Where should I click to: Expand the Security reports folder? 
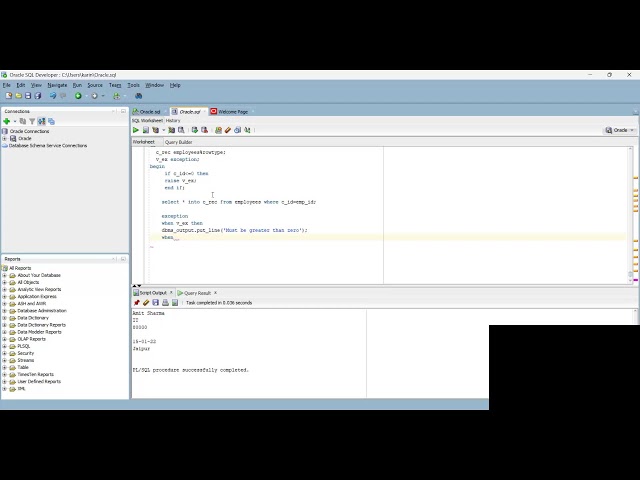coord(4,353)
